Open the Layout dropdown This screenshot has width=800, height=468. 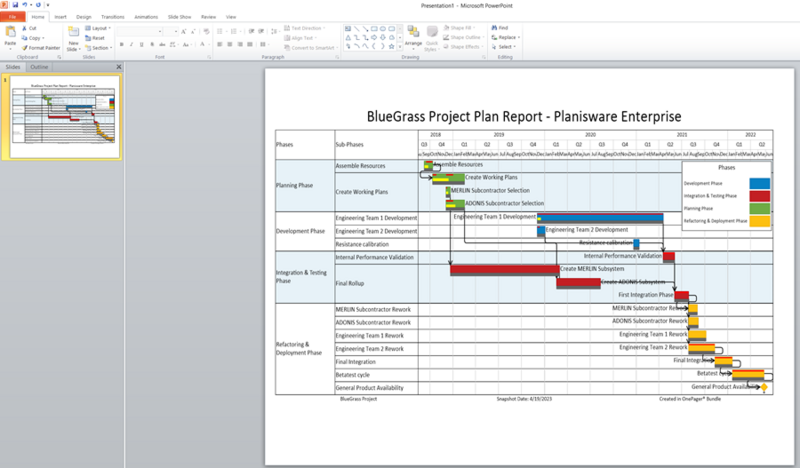(98, 28)
